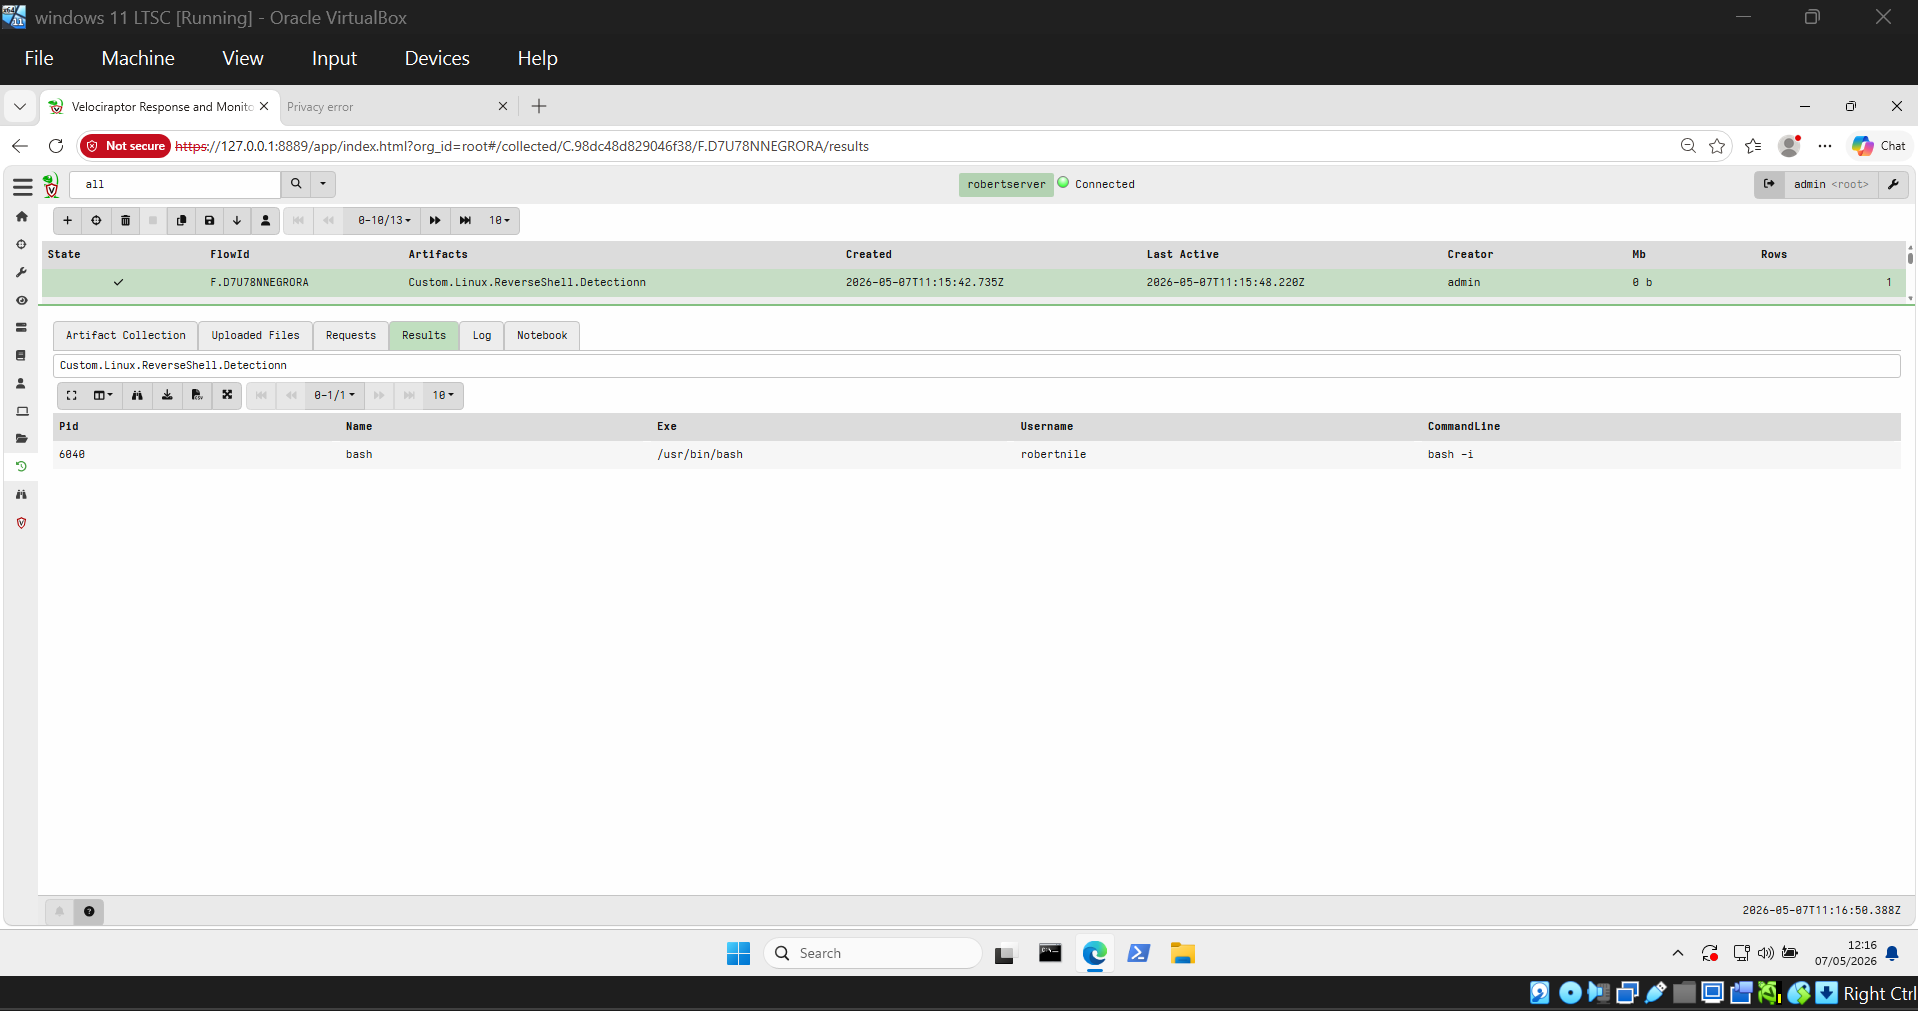Switch to Notebook tab

click(542, 335)
